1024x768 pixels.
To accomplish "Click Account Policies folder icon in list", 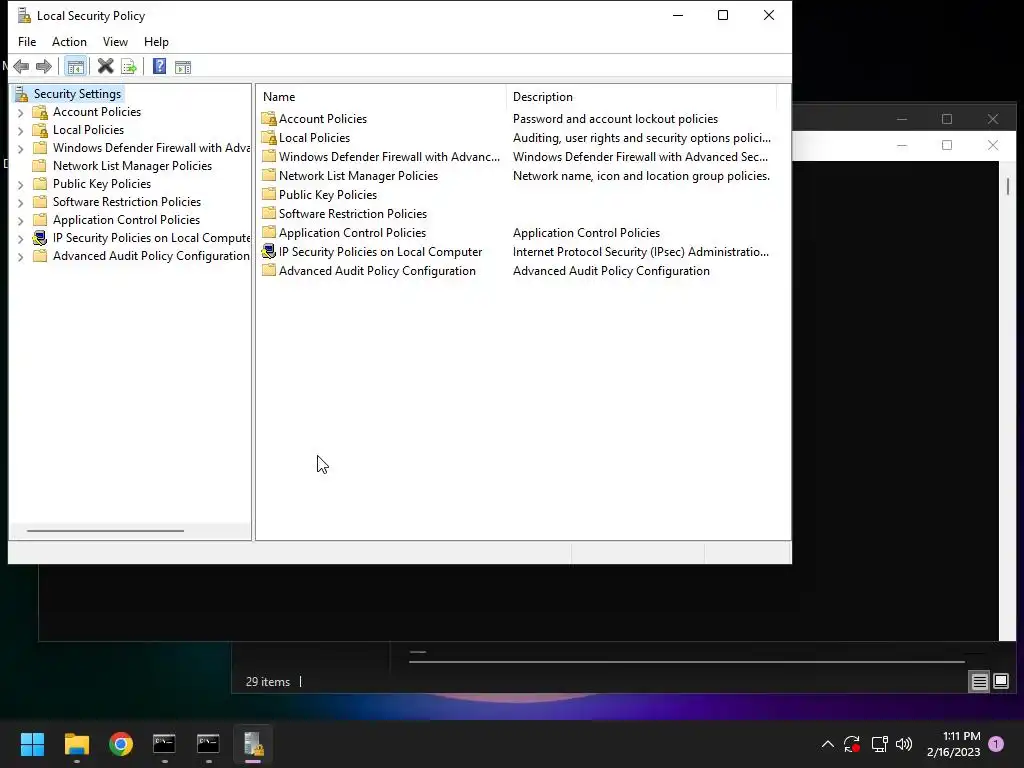I will [x=268, y=119].
